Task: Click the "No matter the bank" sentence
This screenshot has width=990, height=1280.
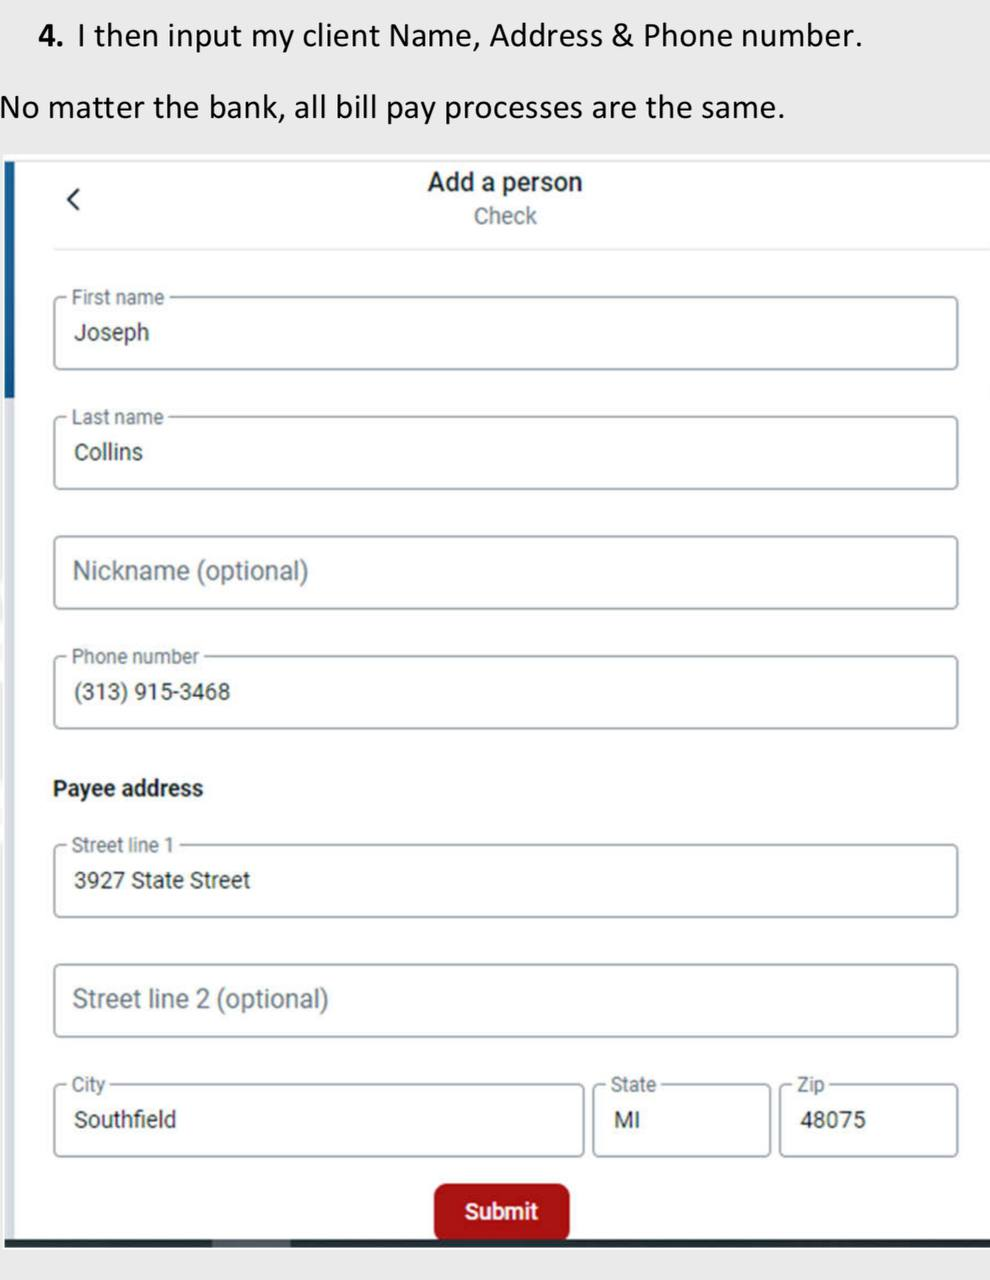Action: (392, 108)
